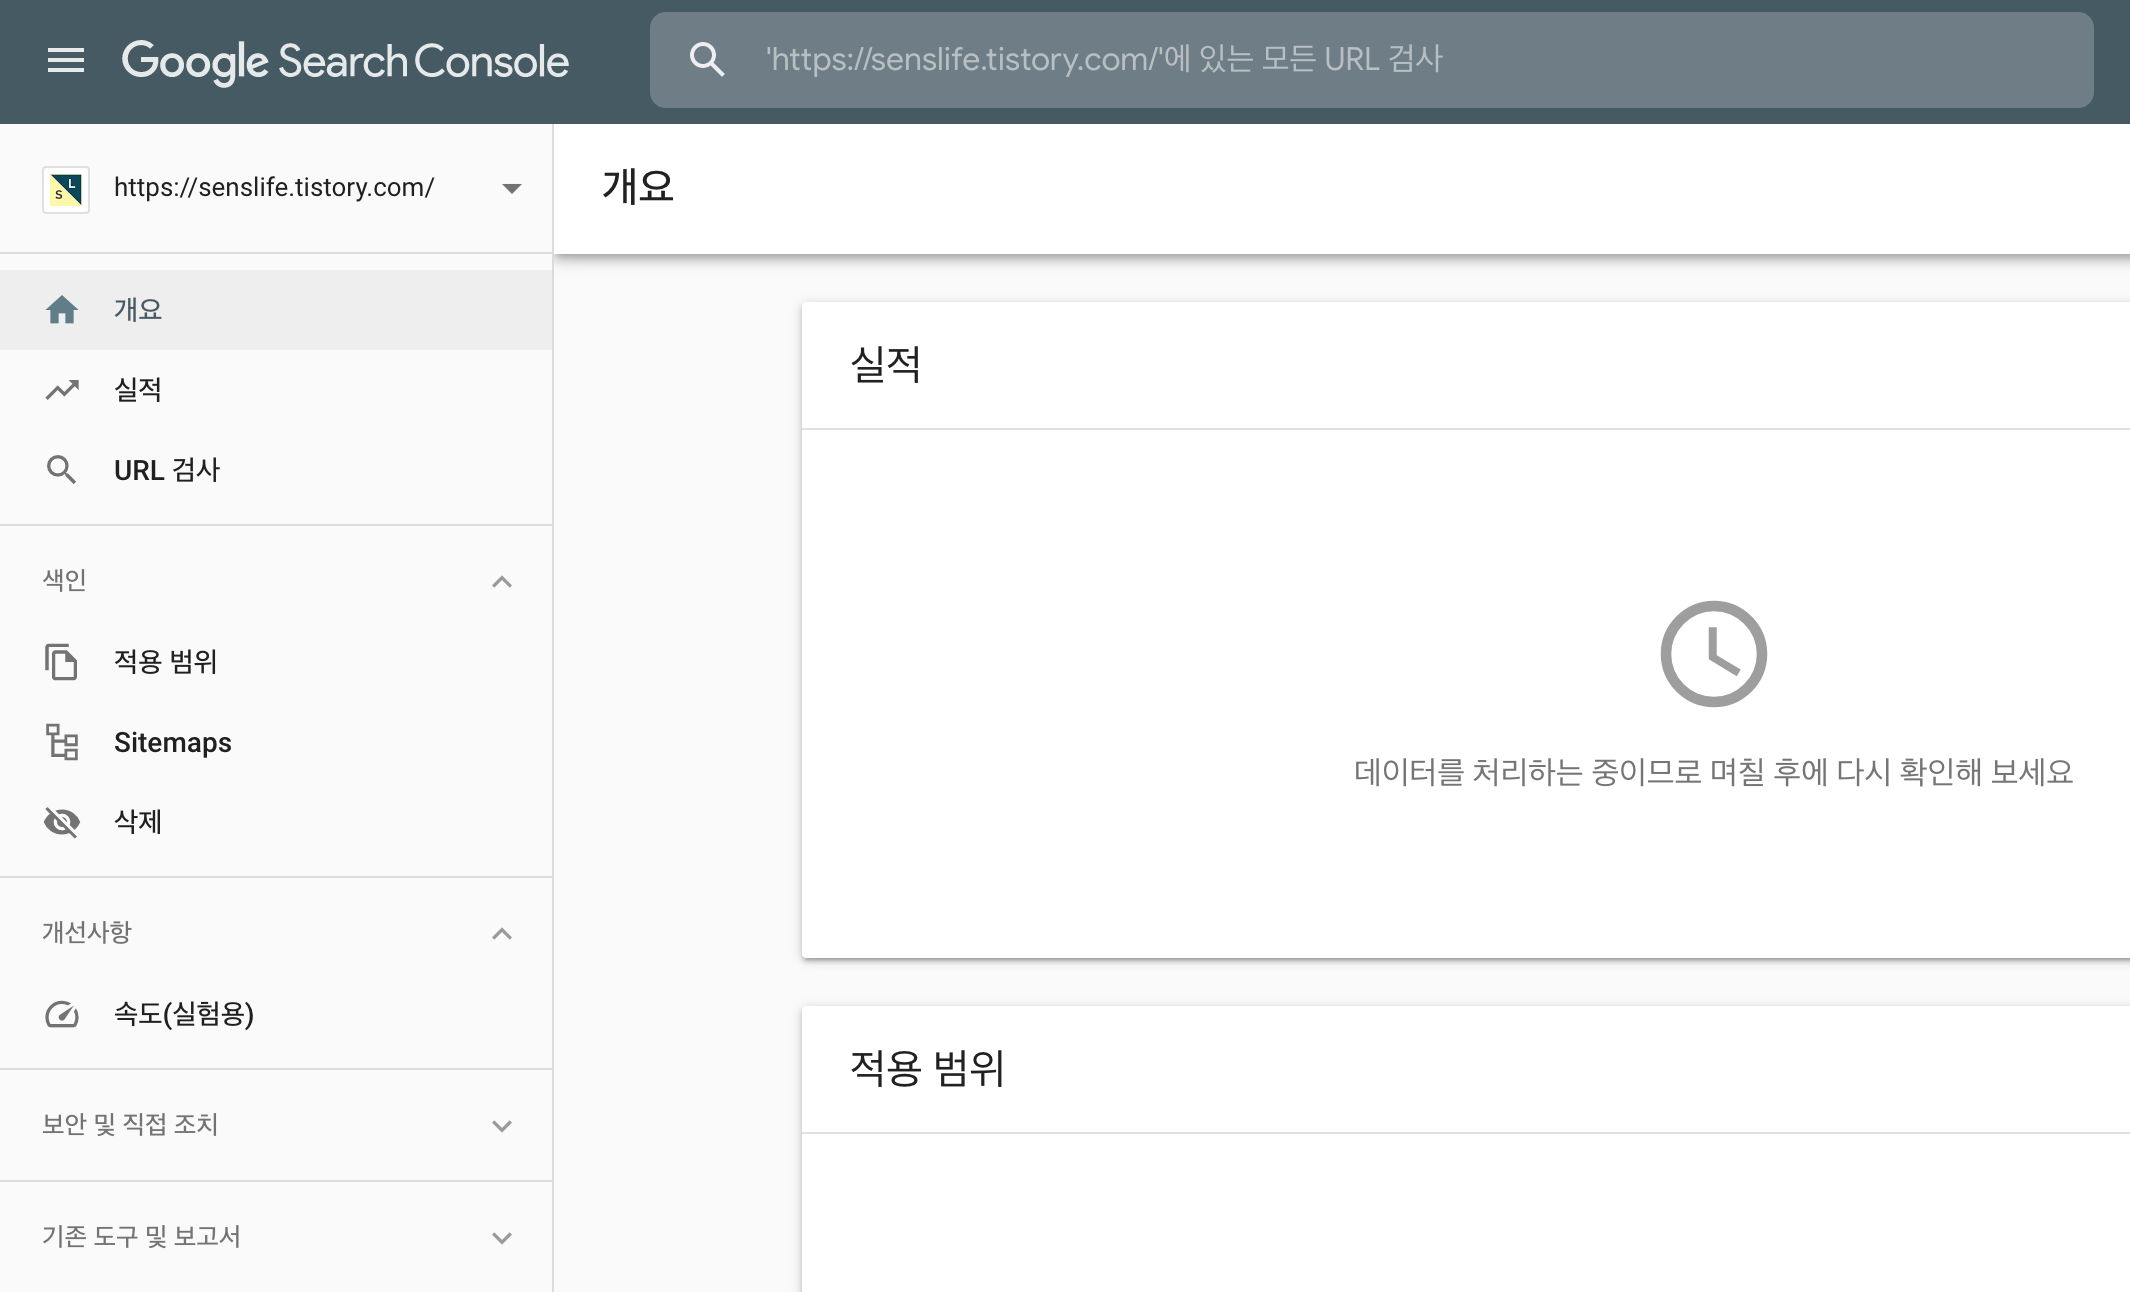Image resolution: width=2130 pixels, height=1292 pixels.
Task: Click the magnifier icon beside URL 검사
Action: (x=62, y=470)
